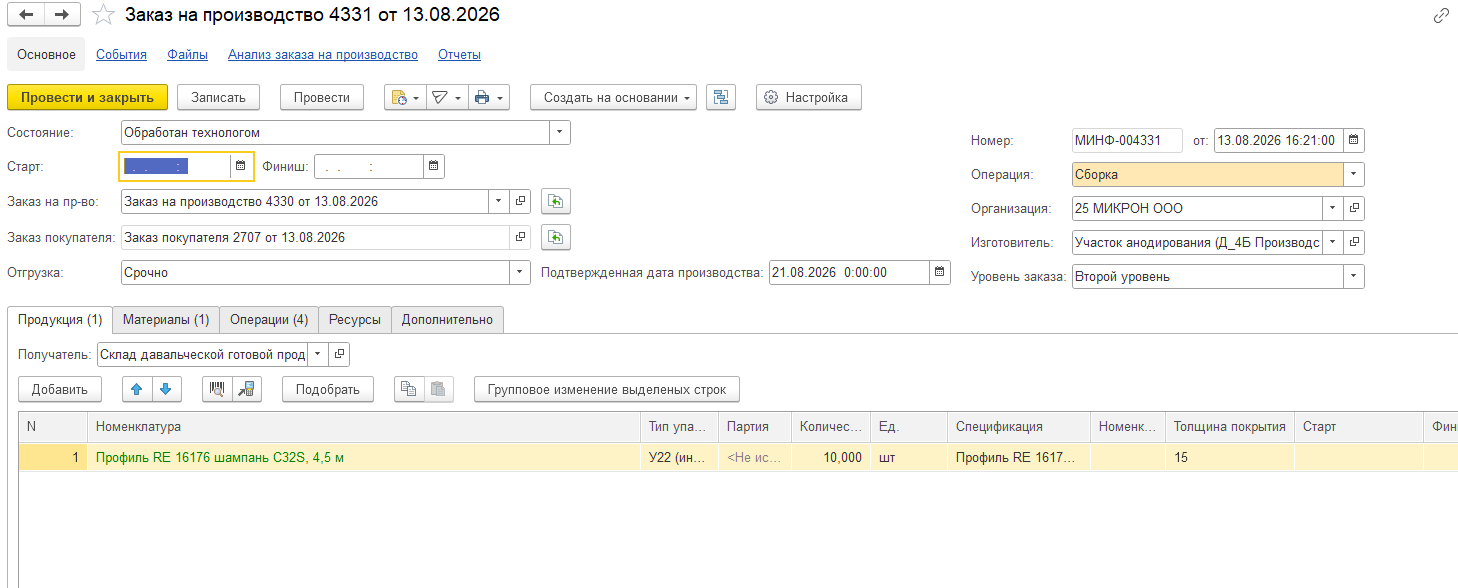Screen dimensions: 1458x588
Task: Search by barcode icon
Action: 217,389
